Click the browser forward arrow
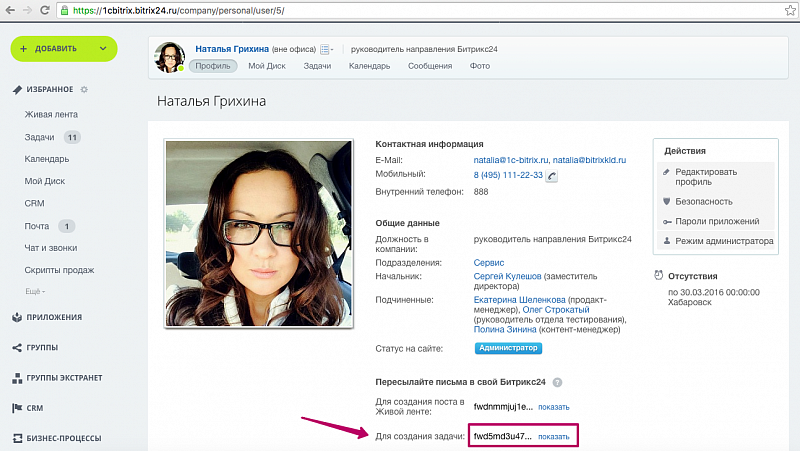 click(x=27, y=10)
